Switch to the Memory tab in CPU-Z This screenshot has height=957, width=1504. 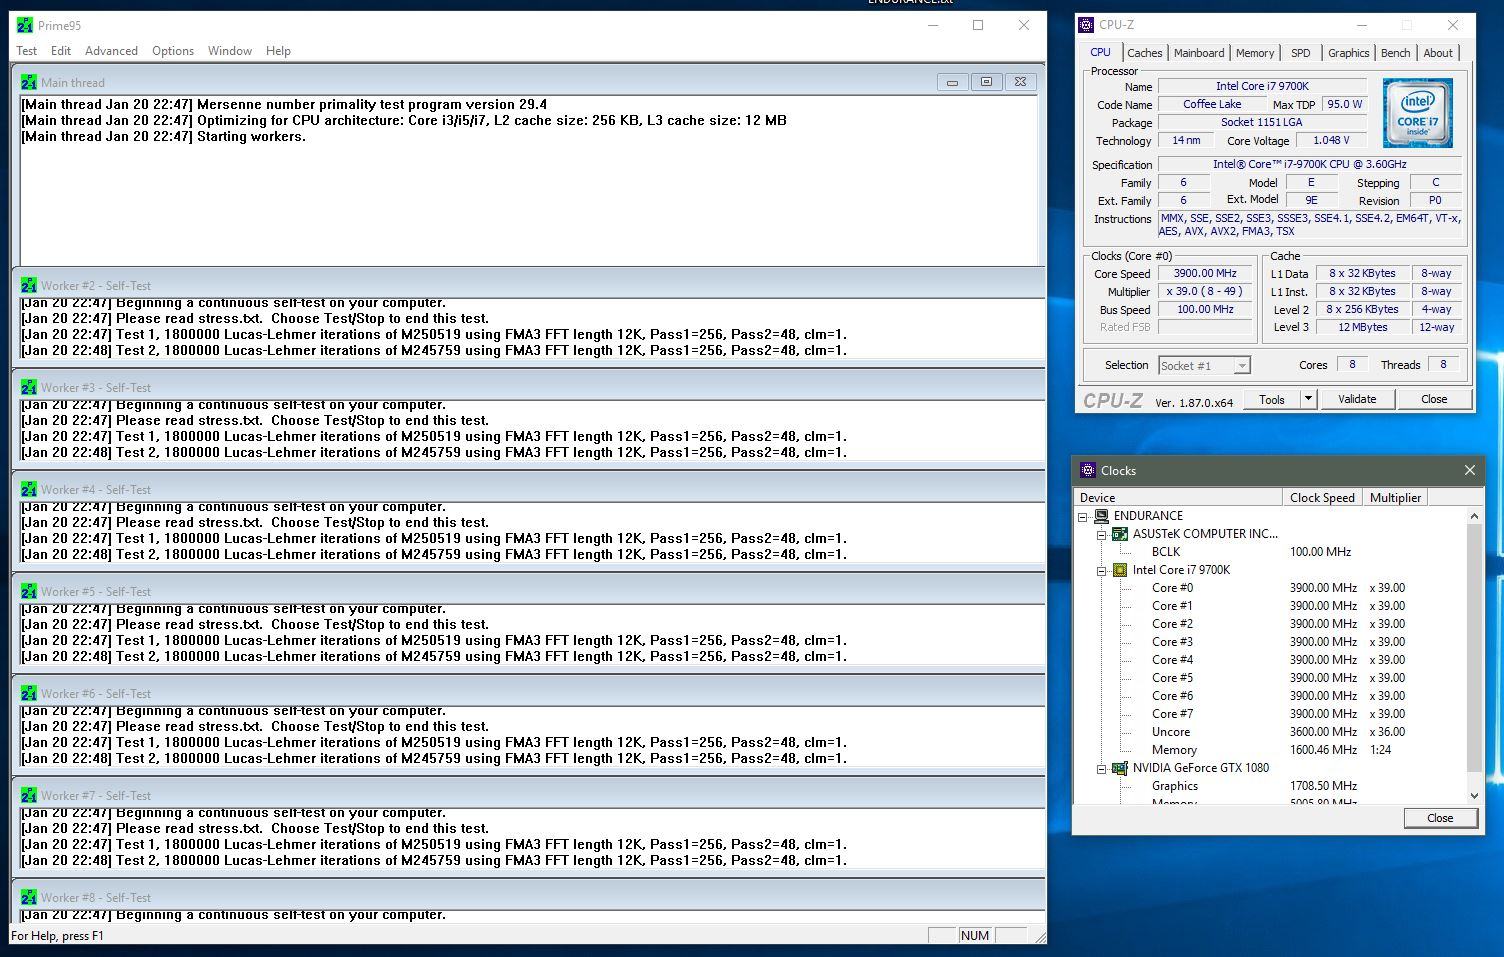[1255, 53]
